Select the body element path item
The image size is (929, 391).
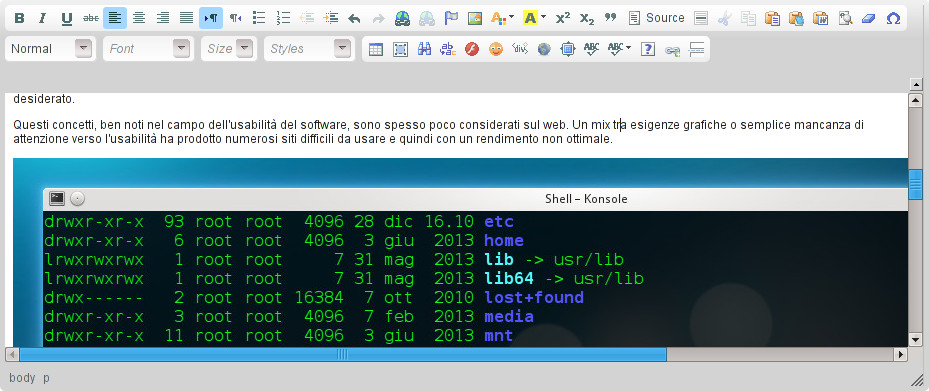[x=22, y=377]
